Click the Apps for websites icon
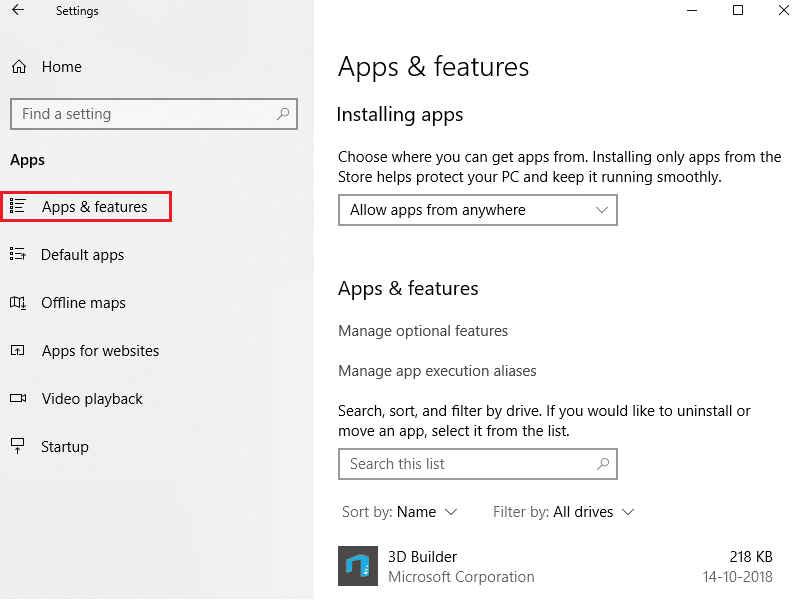Image resolution: width=801 pixels, height=601 pixels. [17, 351]
